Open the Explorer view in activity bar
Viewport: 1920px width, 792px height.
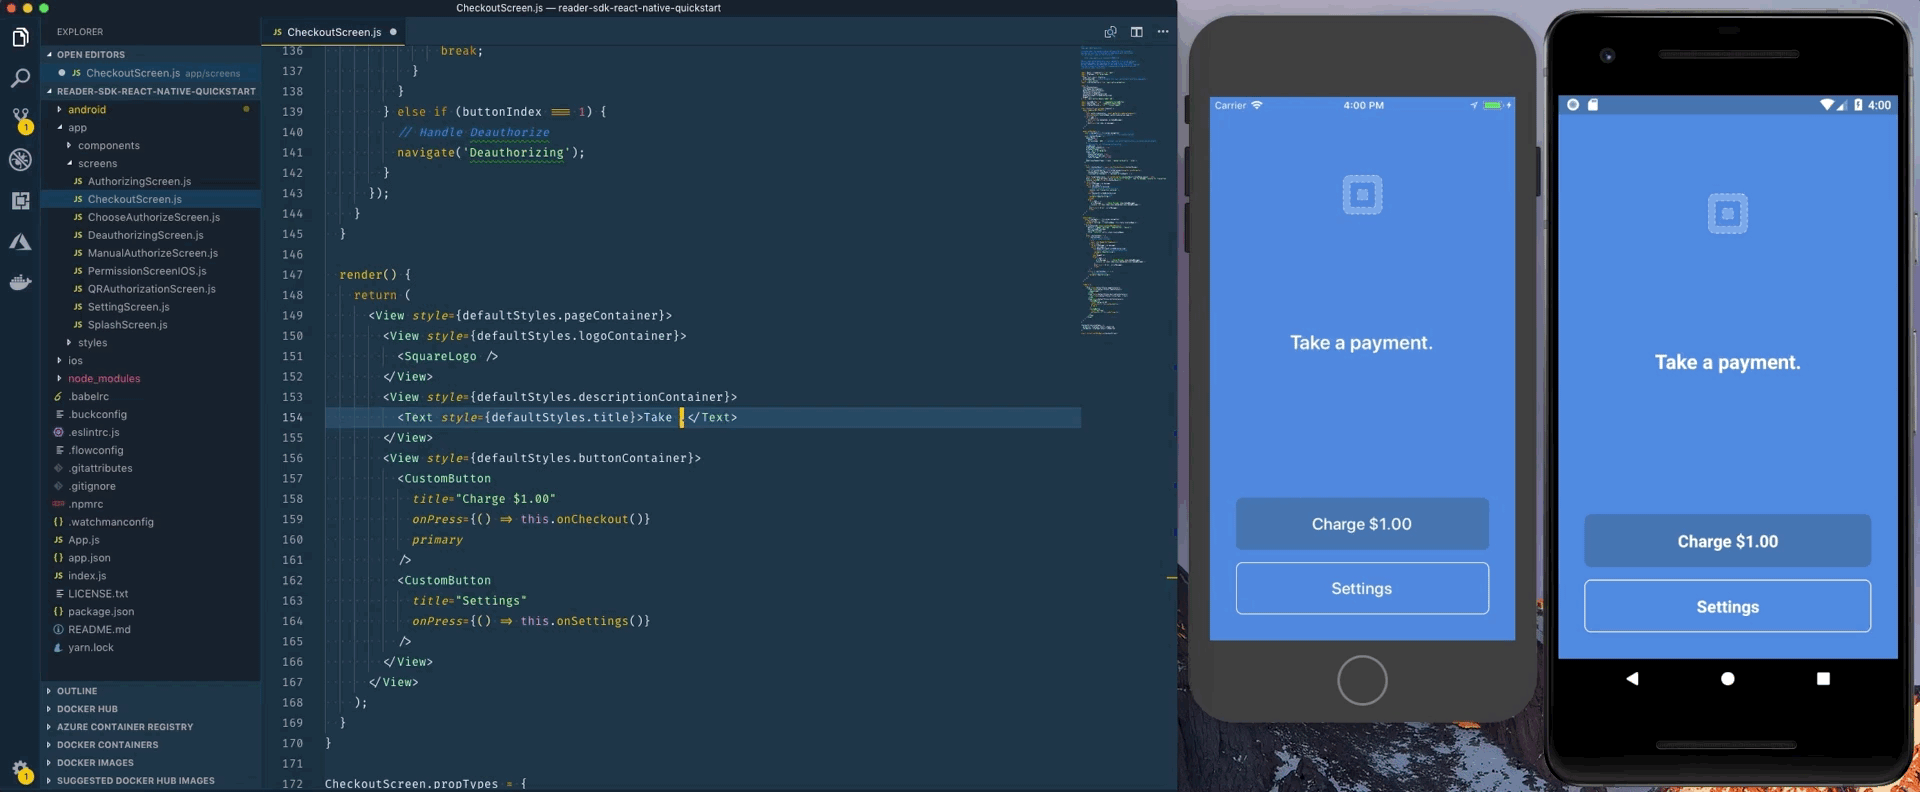click(20, 38)
